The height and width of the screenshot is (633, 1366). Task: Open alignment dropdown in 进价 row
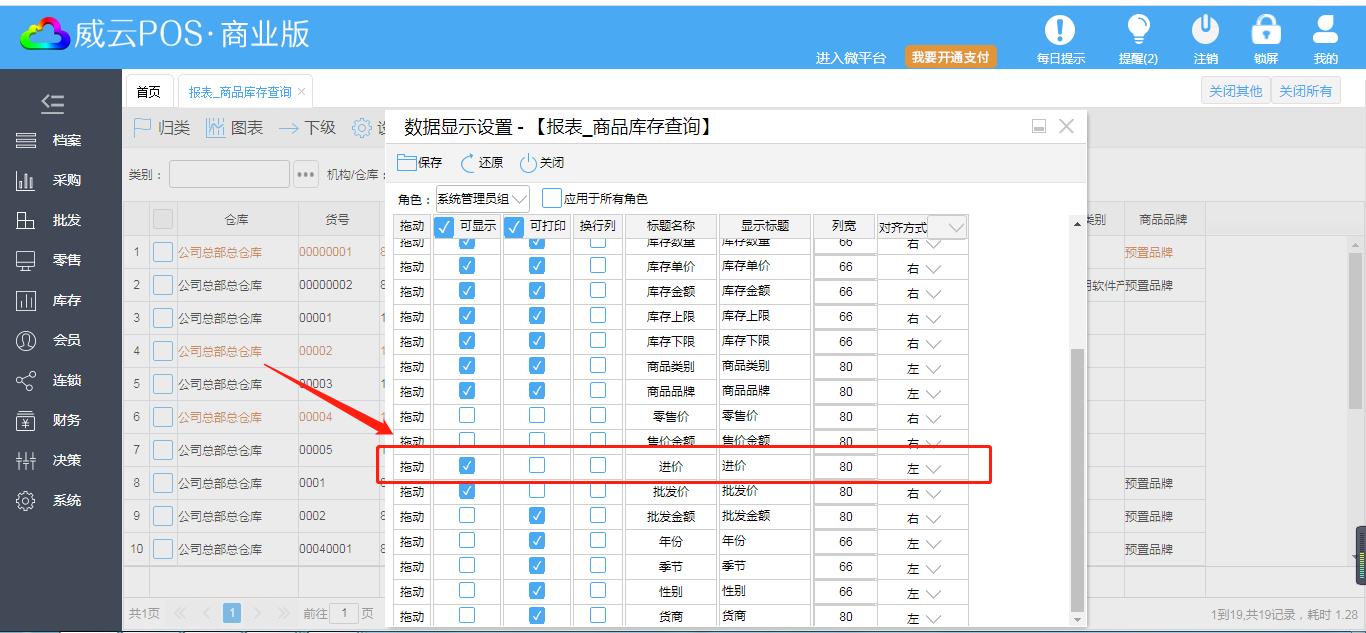coord(934,468)
